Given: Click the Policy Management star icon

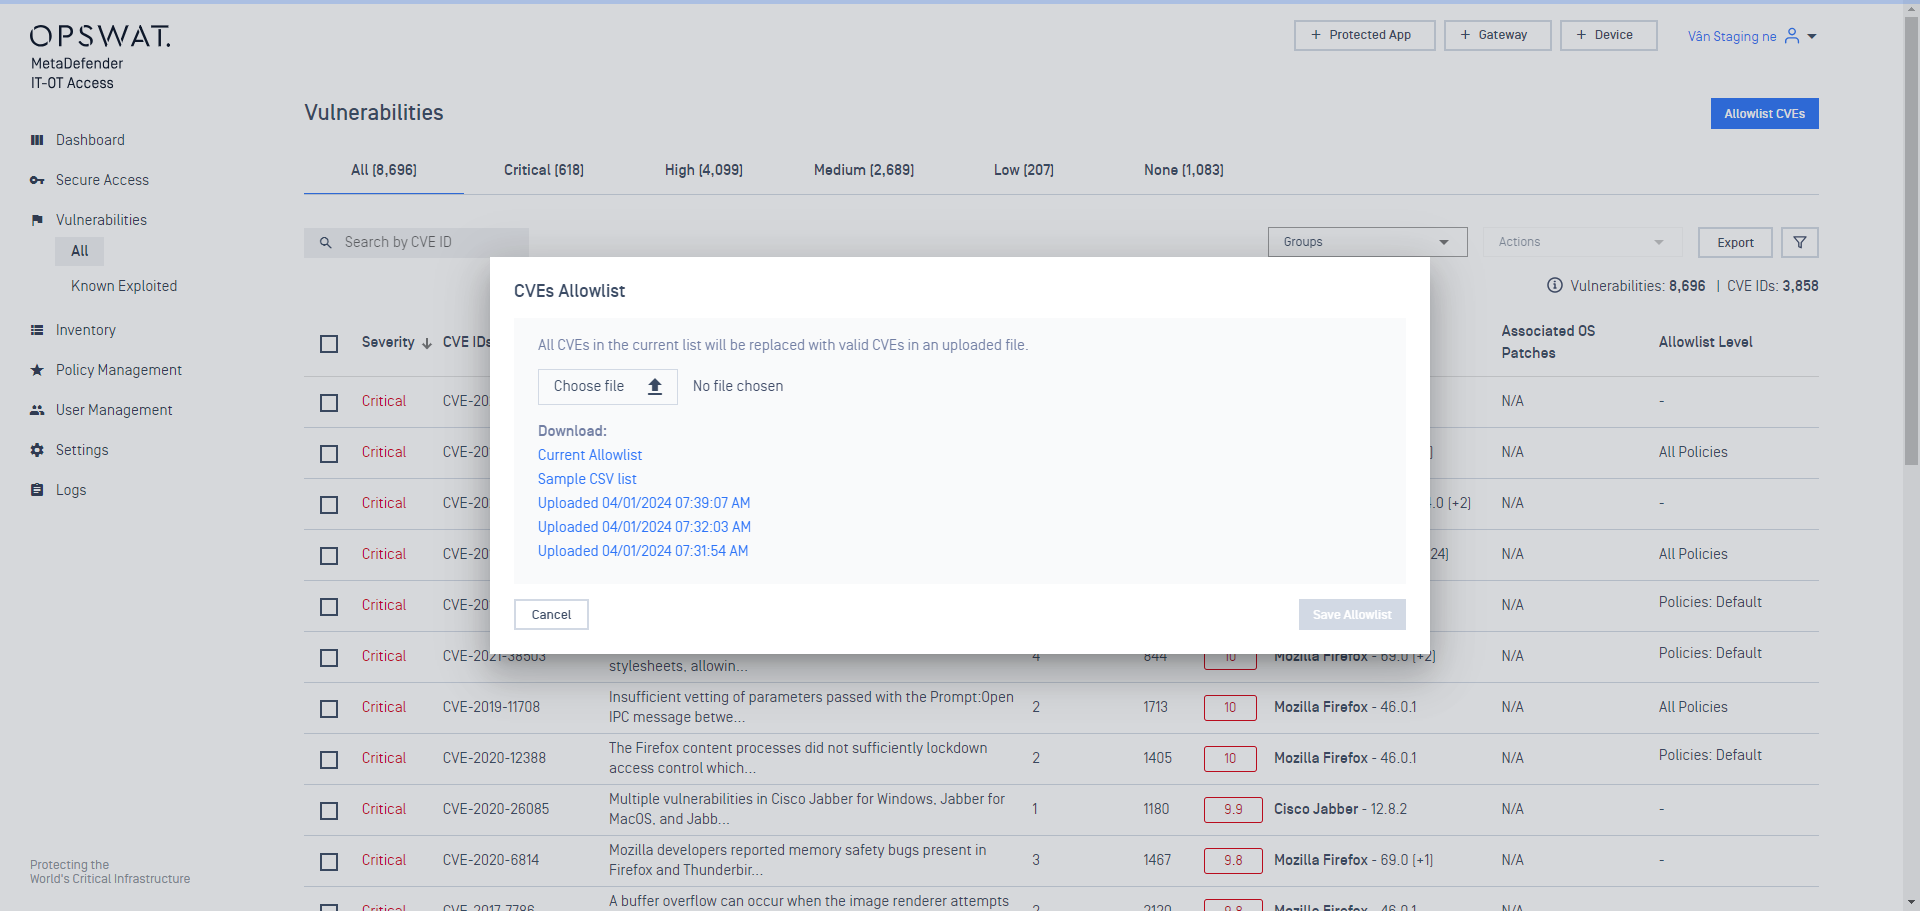Looking at the screenshot, I should pyautogui.click(x=37, y=370).
